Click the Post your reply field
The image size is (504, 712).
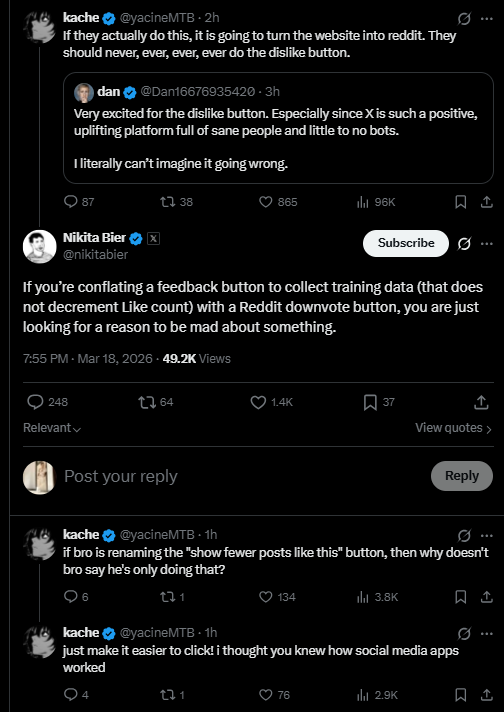tap(245, 476)
